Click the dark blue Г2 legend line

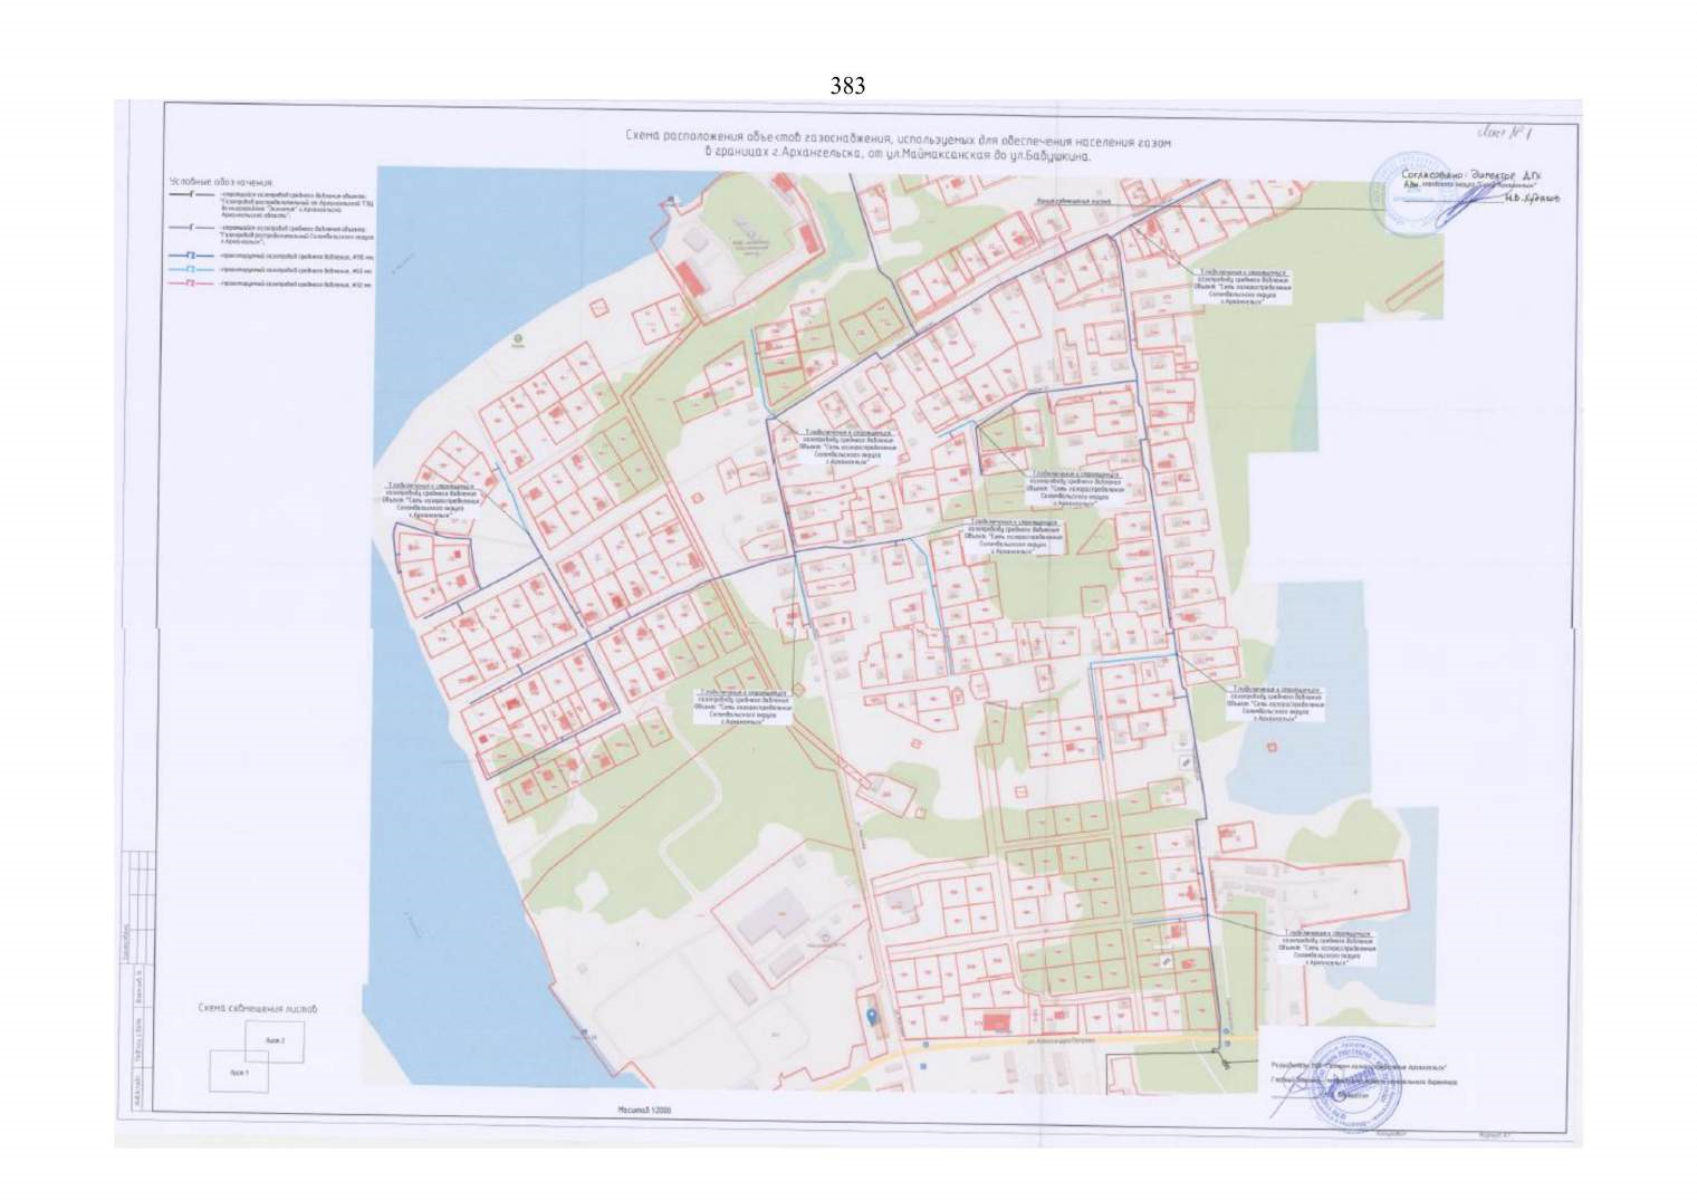(191, 255)
